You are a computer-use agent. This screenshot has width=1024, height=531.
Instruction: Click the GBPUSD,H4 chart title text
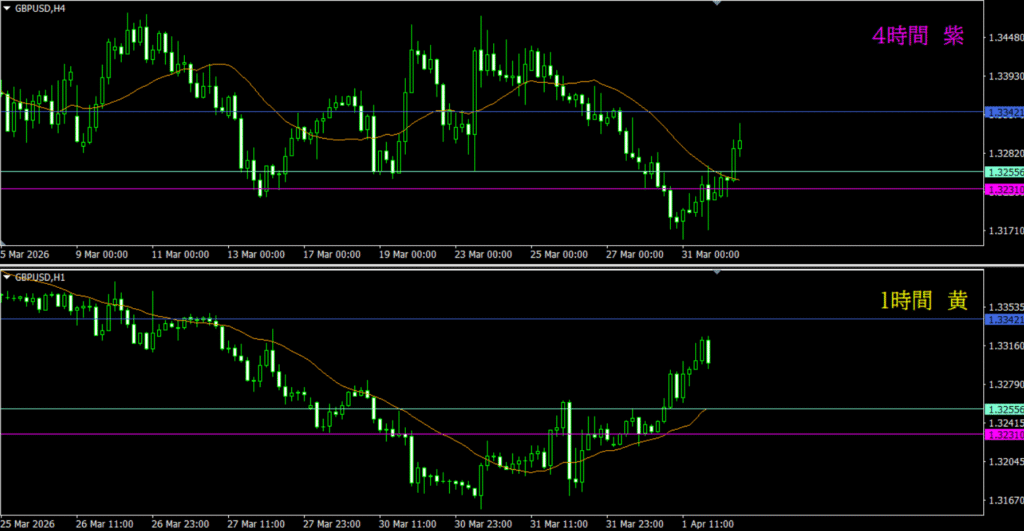click(x=42, y=7)
